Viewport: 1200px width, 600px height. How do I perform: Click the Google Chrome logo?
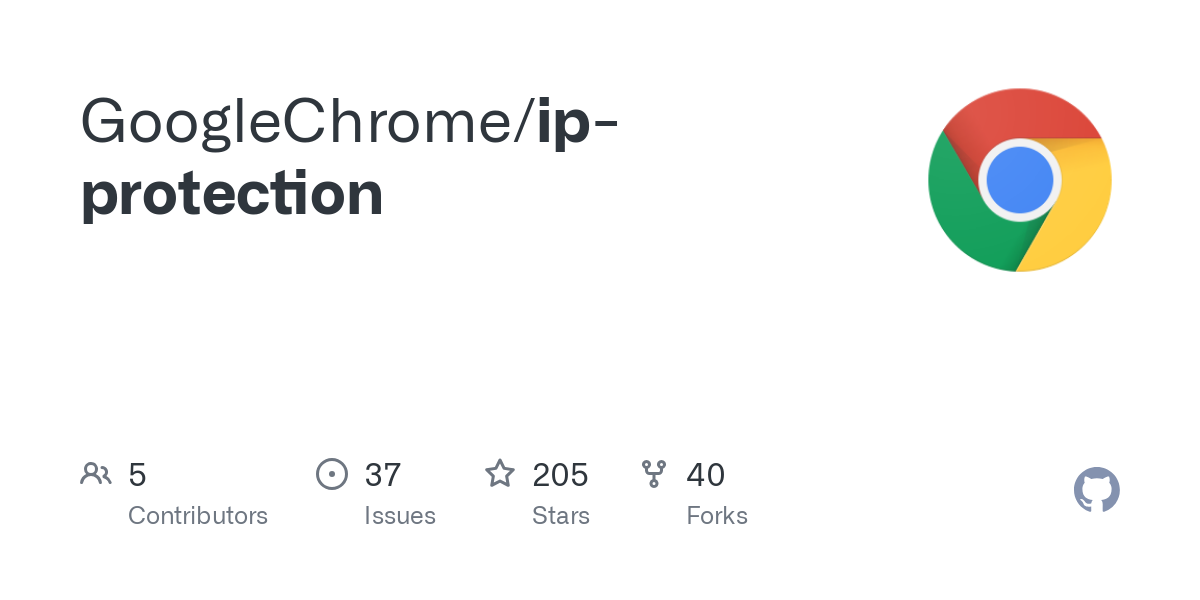1020,180
